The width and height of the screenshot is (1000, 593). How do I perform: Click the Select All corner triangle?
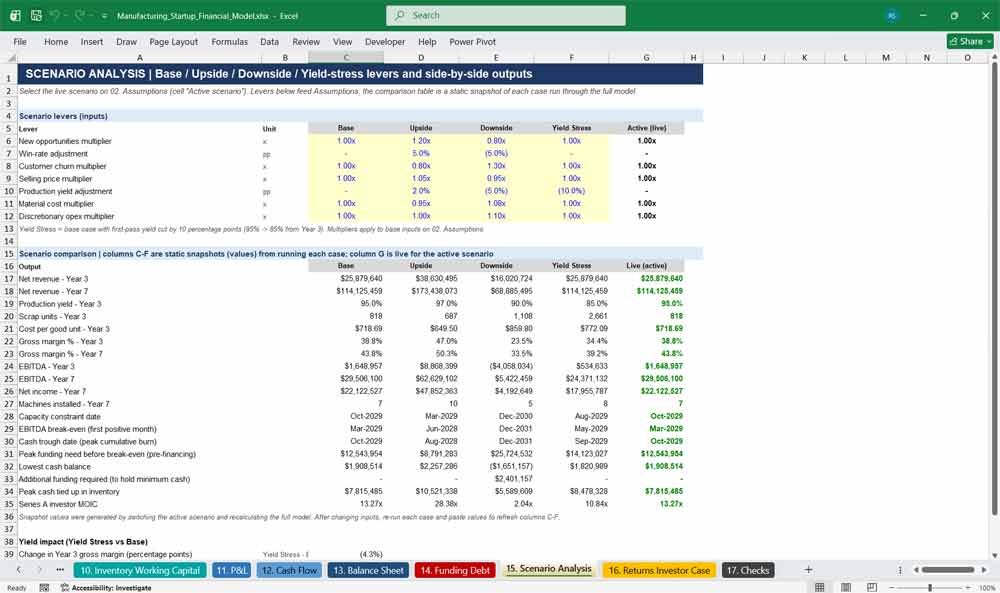(x=11, y=57)
